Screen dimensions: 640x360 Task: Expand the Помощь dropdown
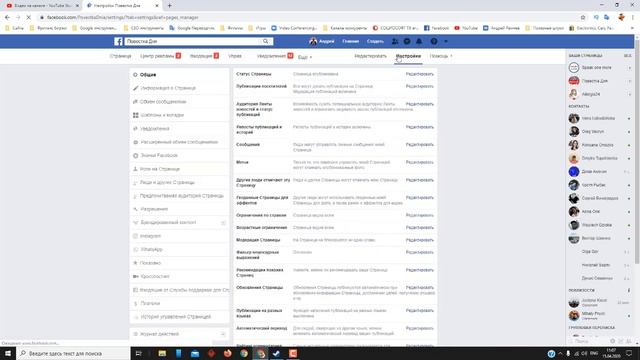pyautogui.click(x=441, y=56)
